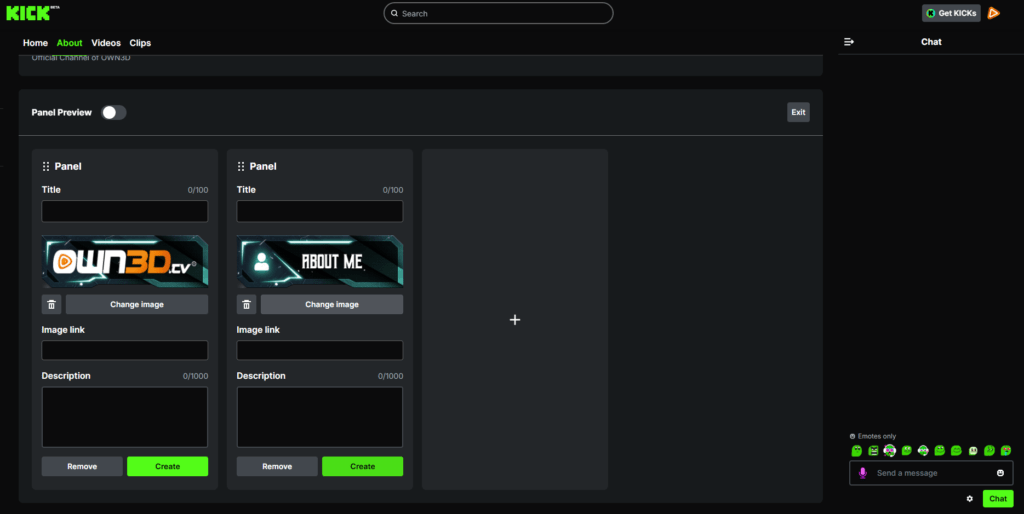The image size is (1024, 514).
Task: Grab the first panel's drag handle icon
Action: [46, 167]
